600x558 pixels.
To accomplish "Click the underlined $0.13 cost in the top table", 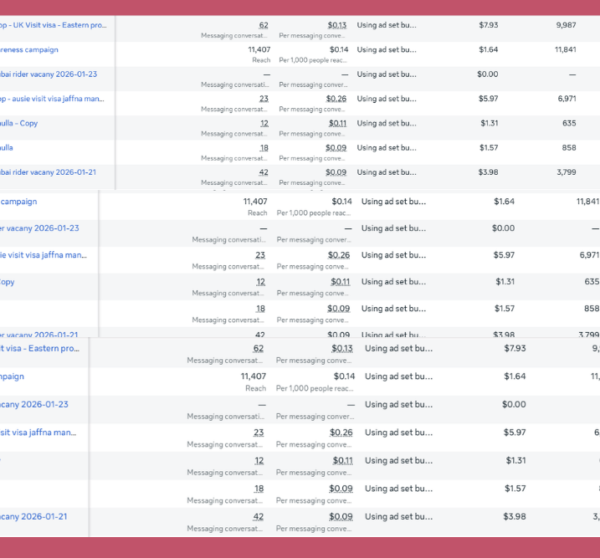I will (x=337, y=24).
